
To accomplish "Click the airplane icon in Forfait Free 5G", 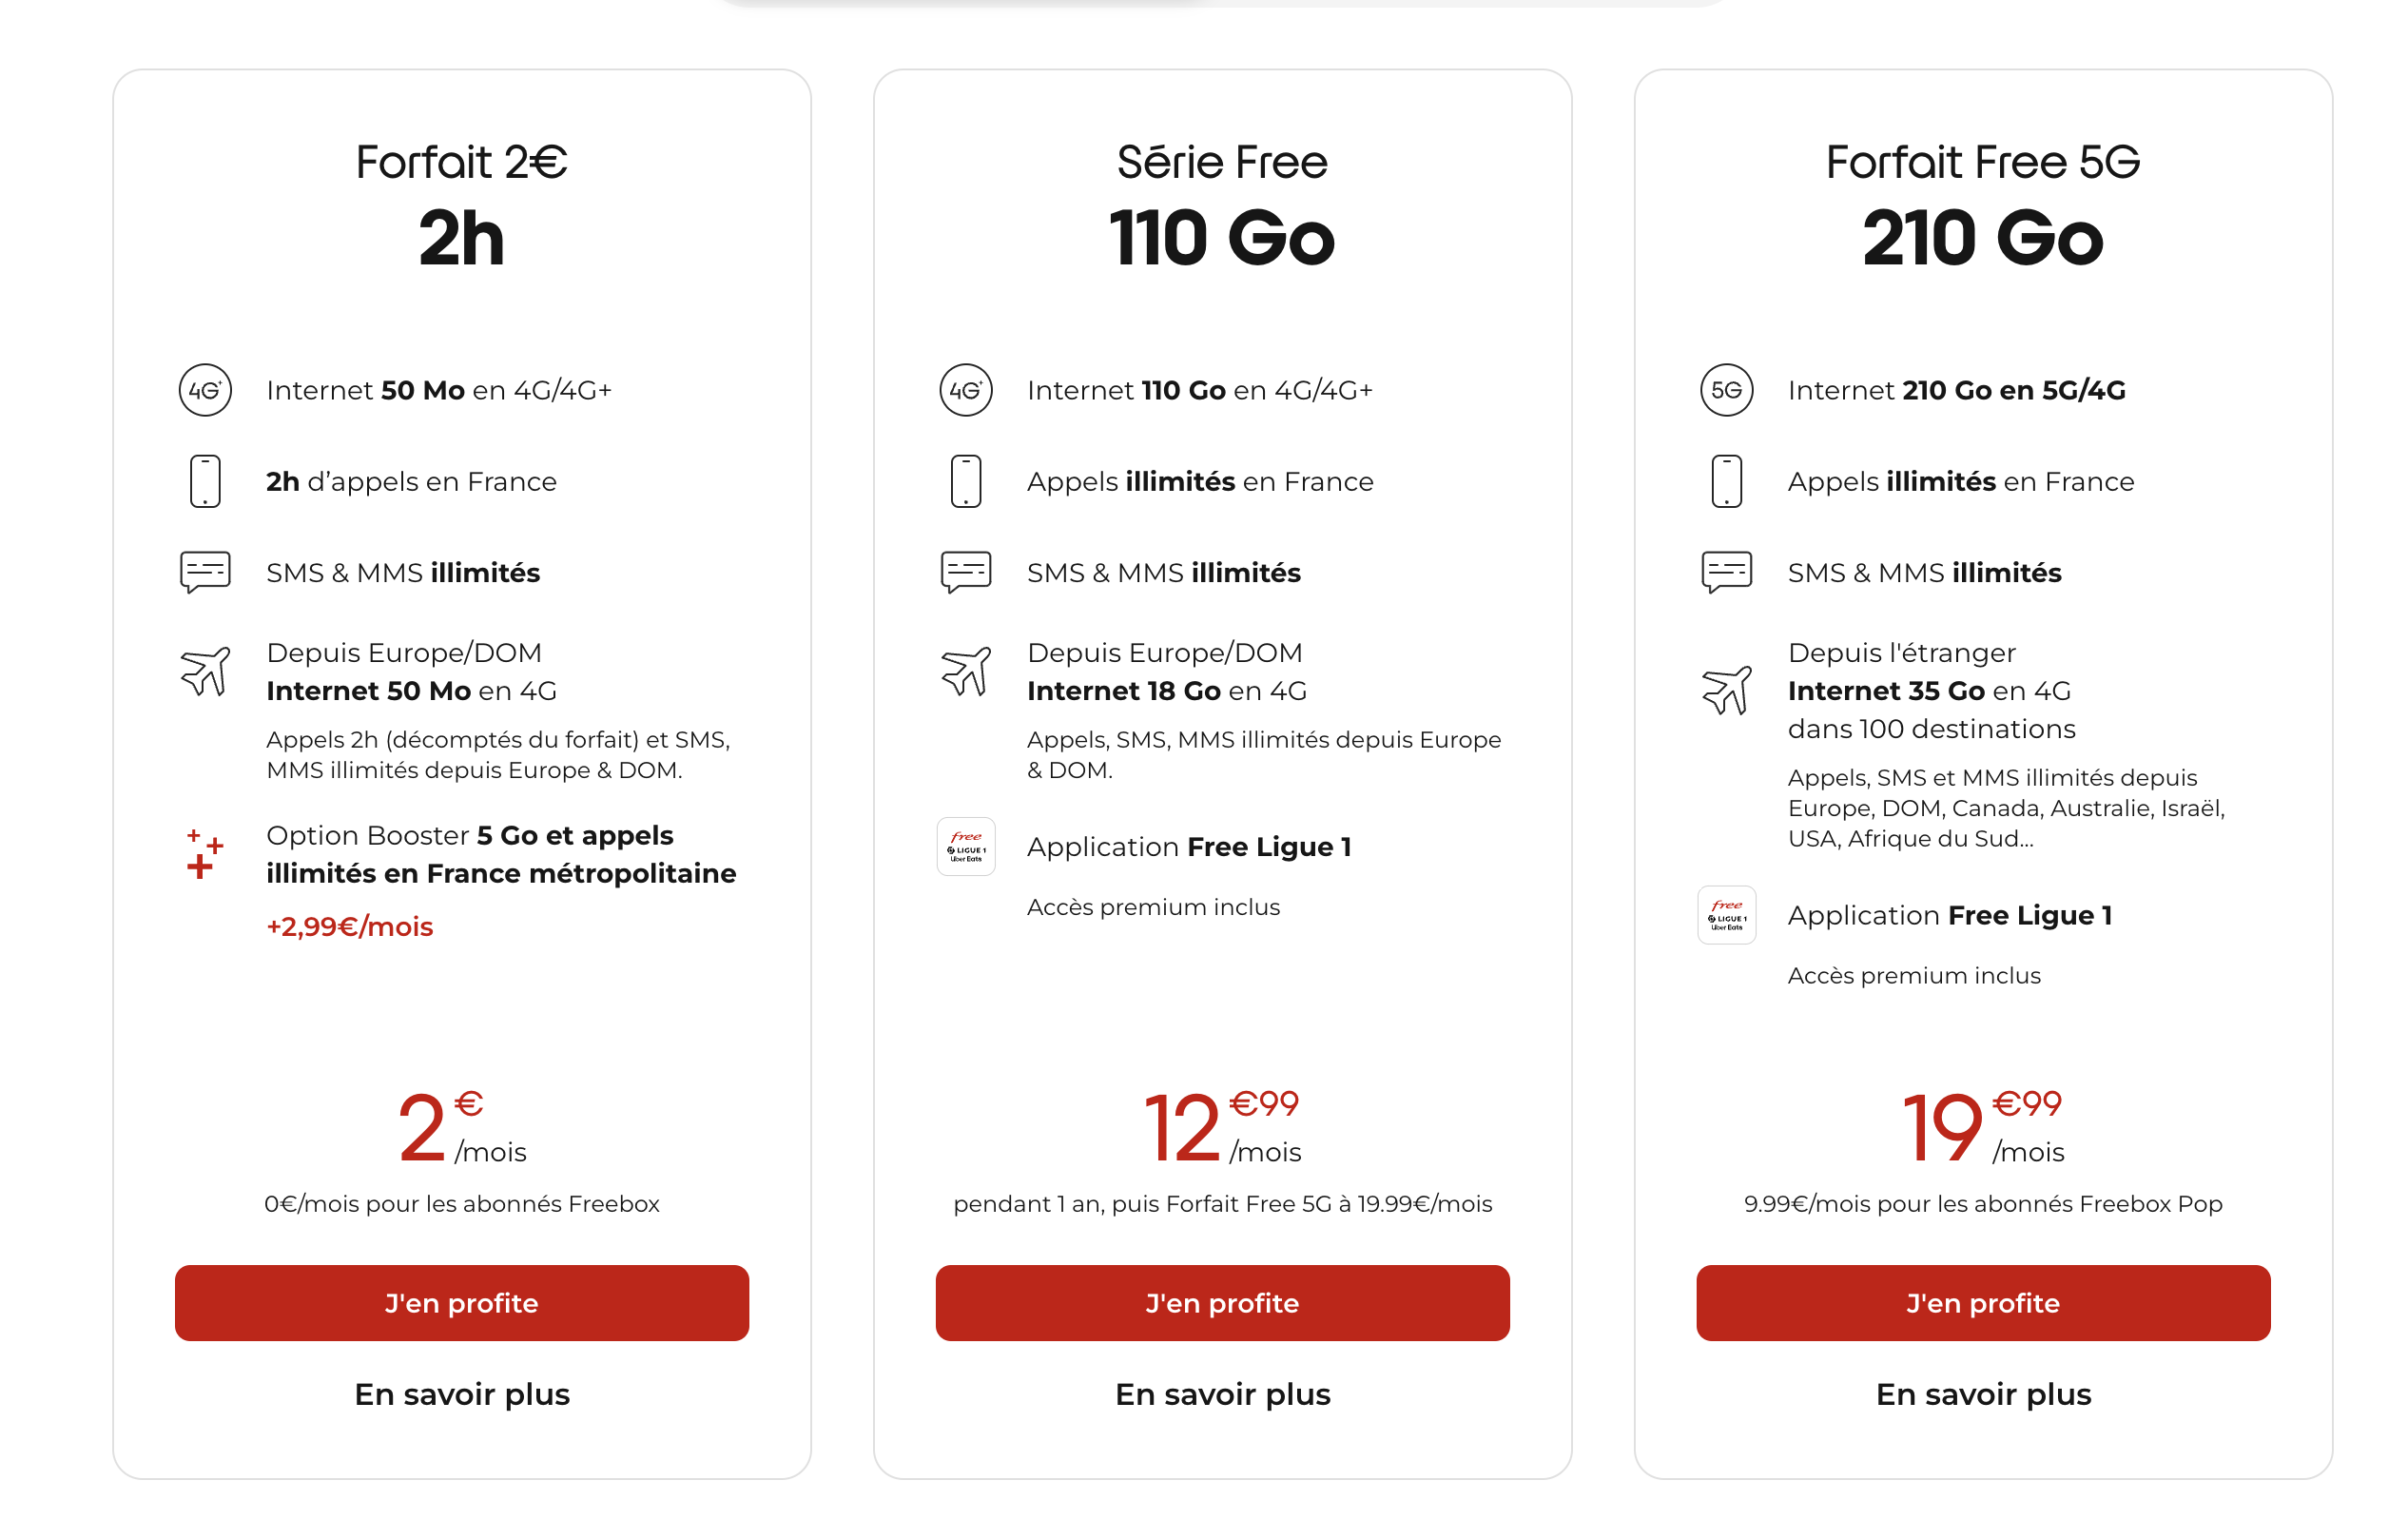I will click(1726, 690).
